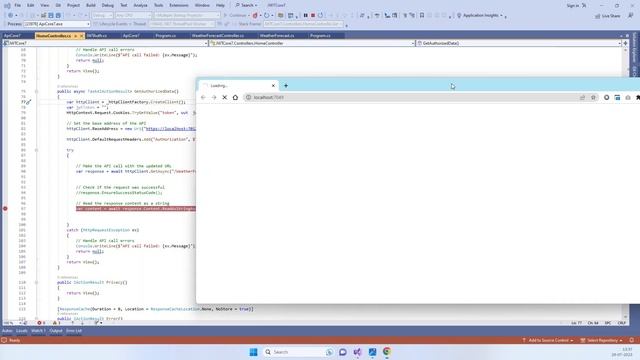This screenshot has width=640, height=360.
Task: Open the Select Repository dropdown
Action: (x=602, y=340)
